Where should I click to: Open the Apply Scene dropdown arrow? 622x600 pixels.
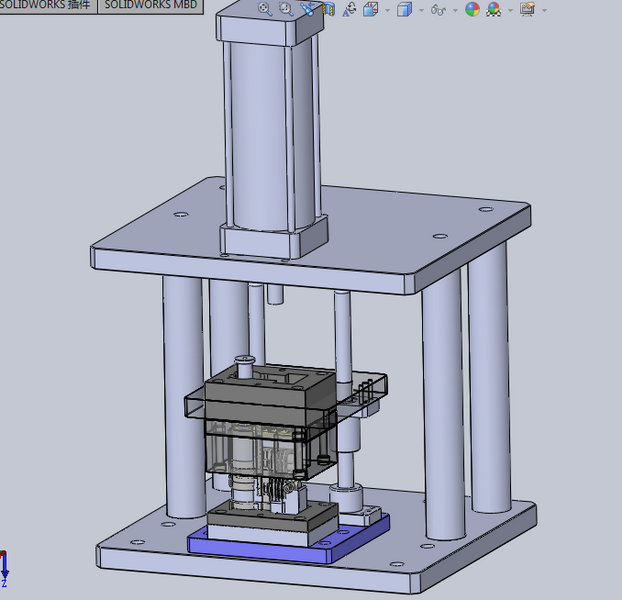[x=511, y=10]
